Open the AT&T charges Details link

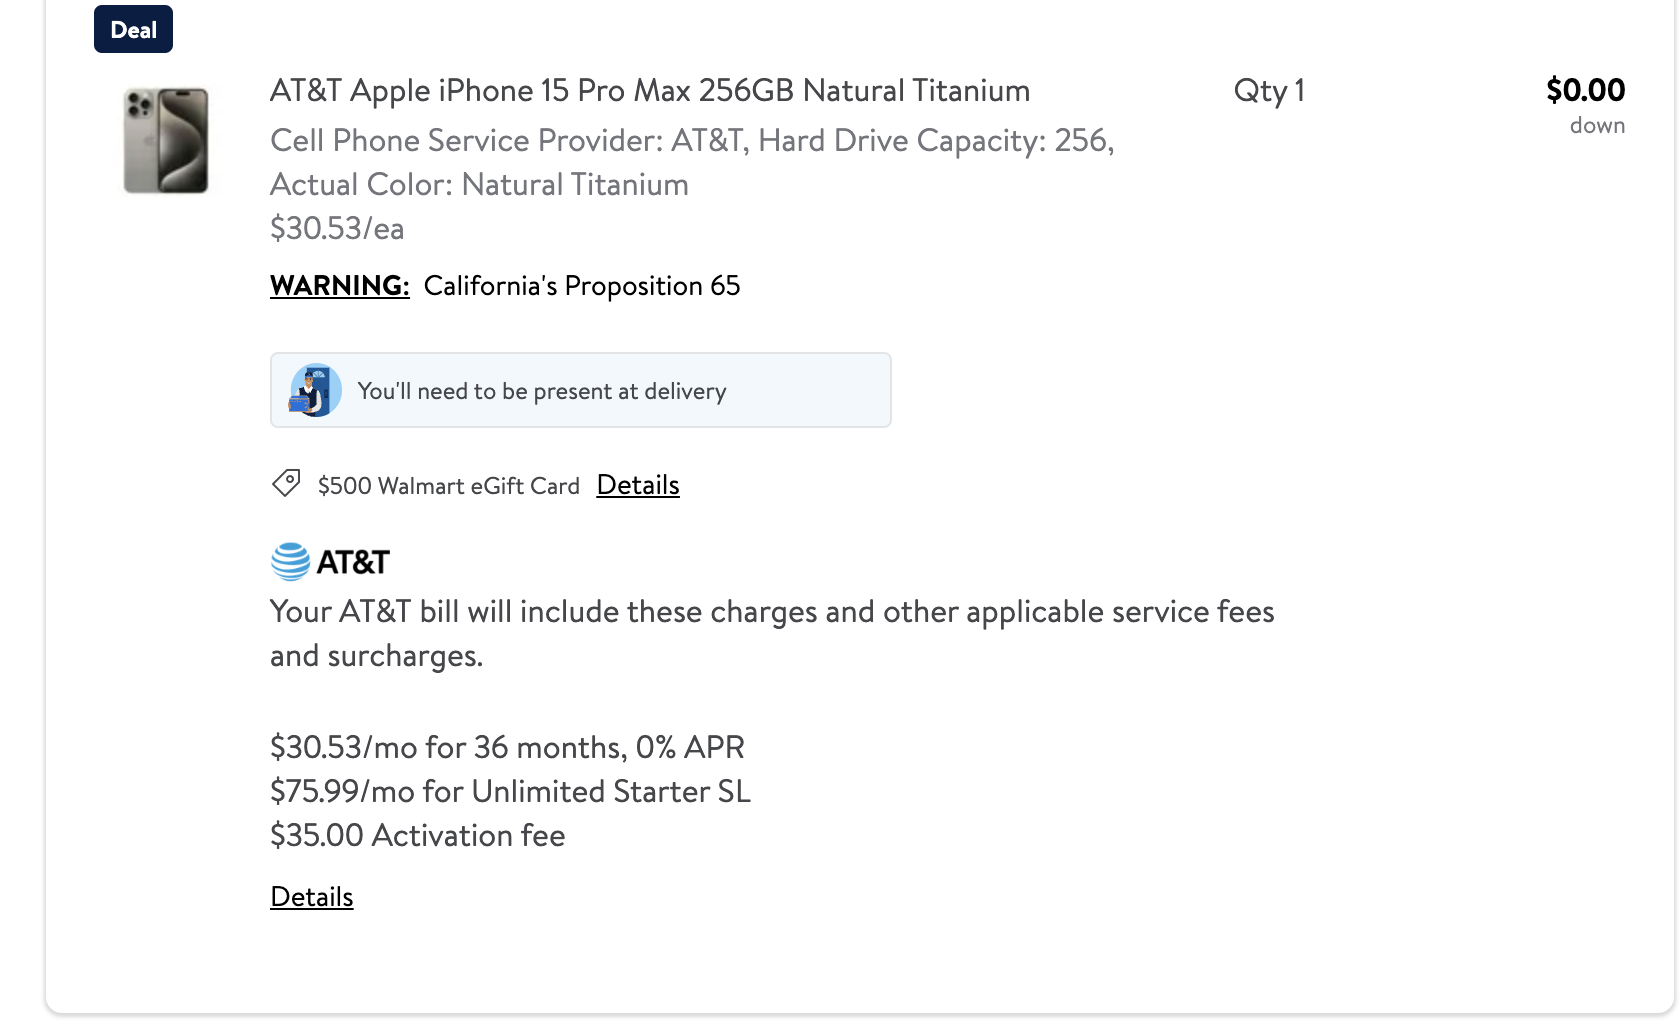click(x=312, y=897)
